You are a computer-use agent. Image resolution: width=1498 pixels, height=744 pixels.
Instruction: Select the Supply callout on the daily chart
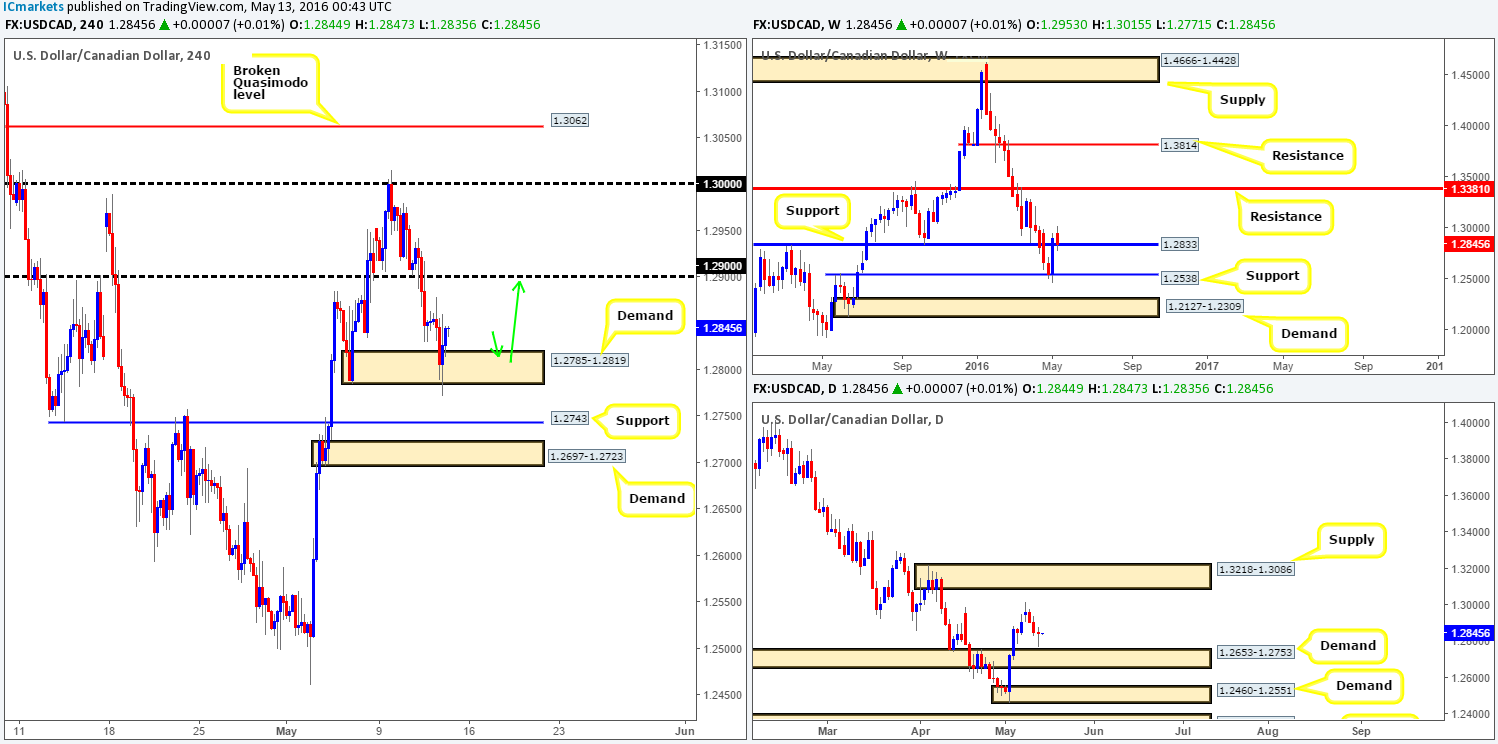pyautogui.click(x=1352, y=540)
